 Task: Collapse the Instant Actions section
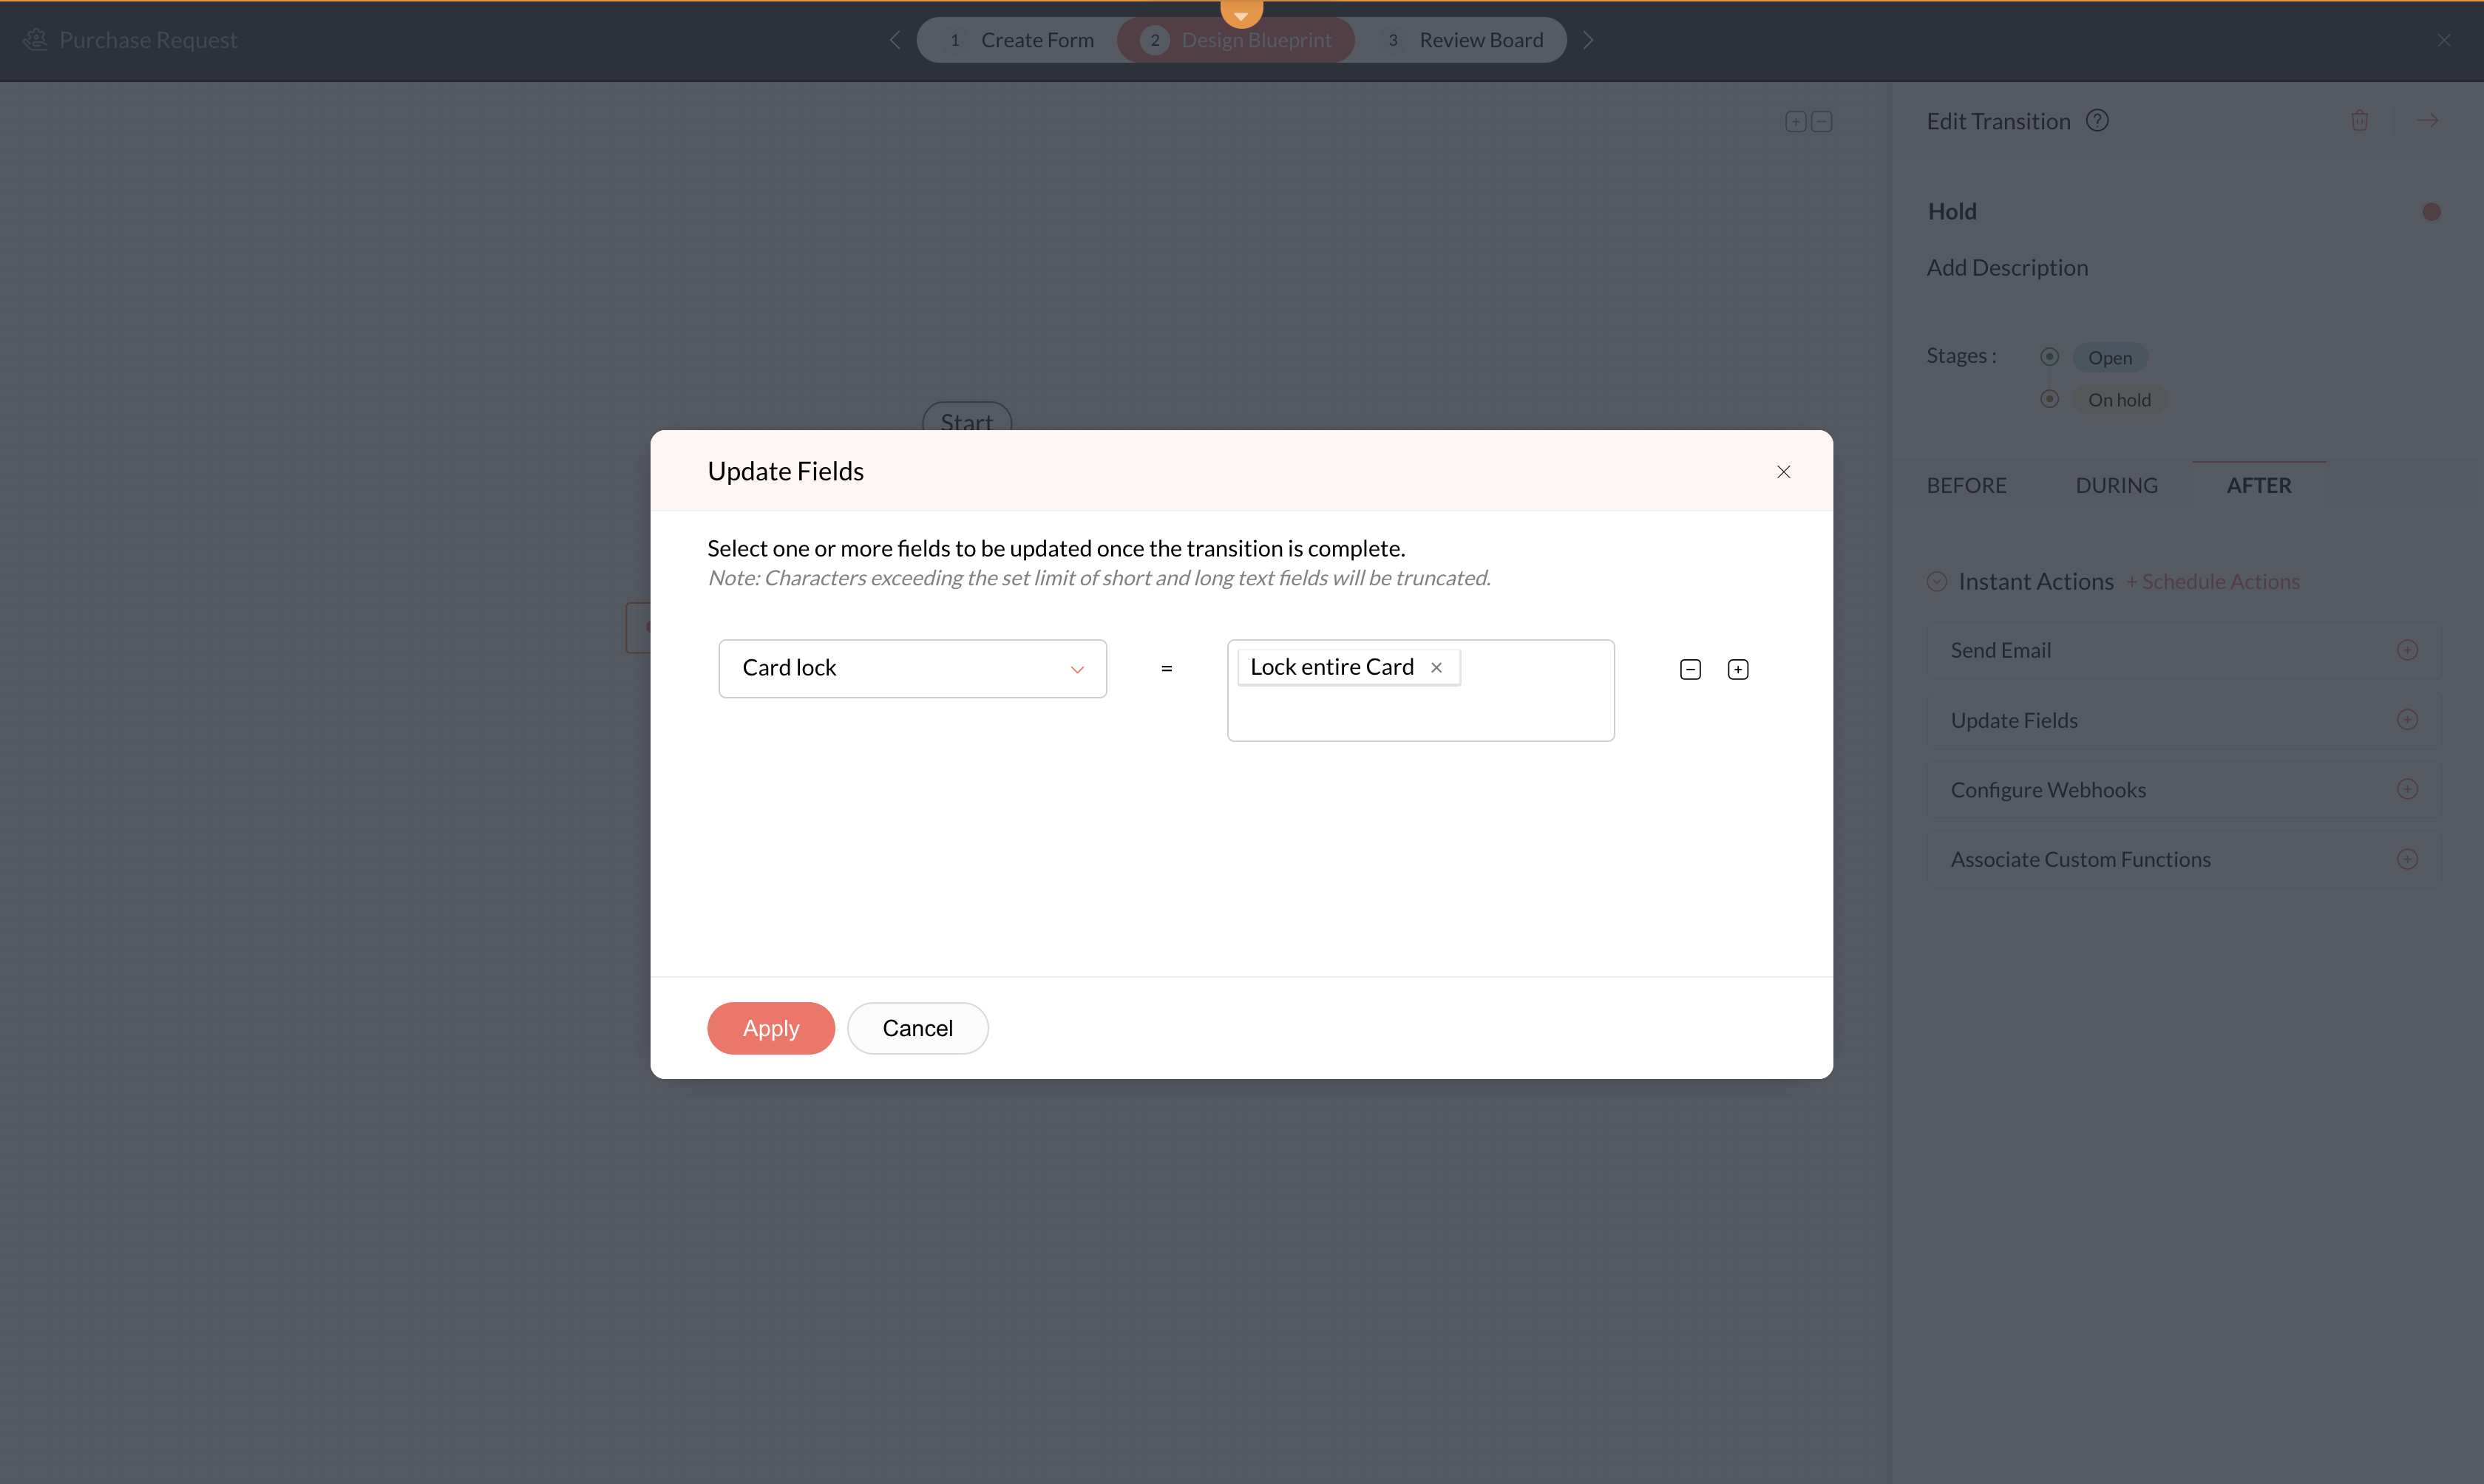point(1937,581)
